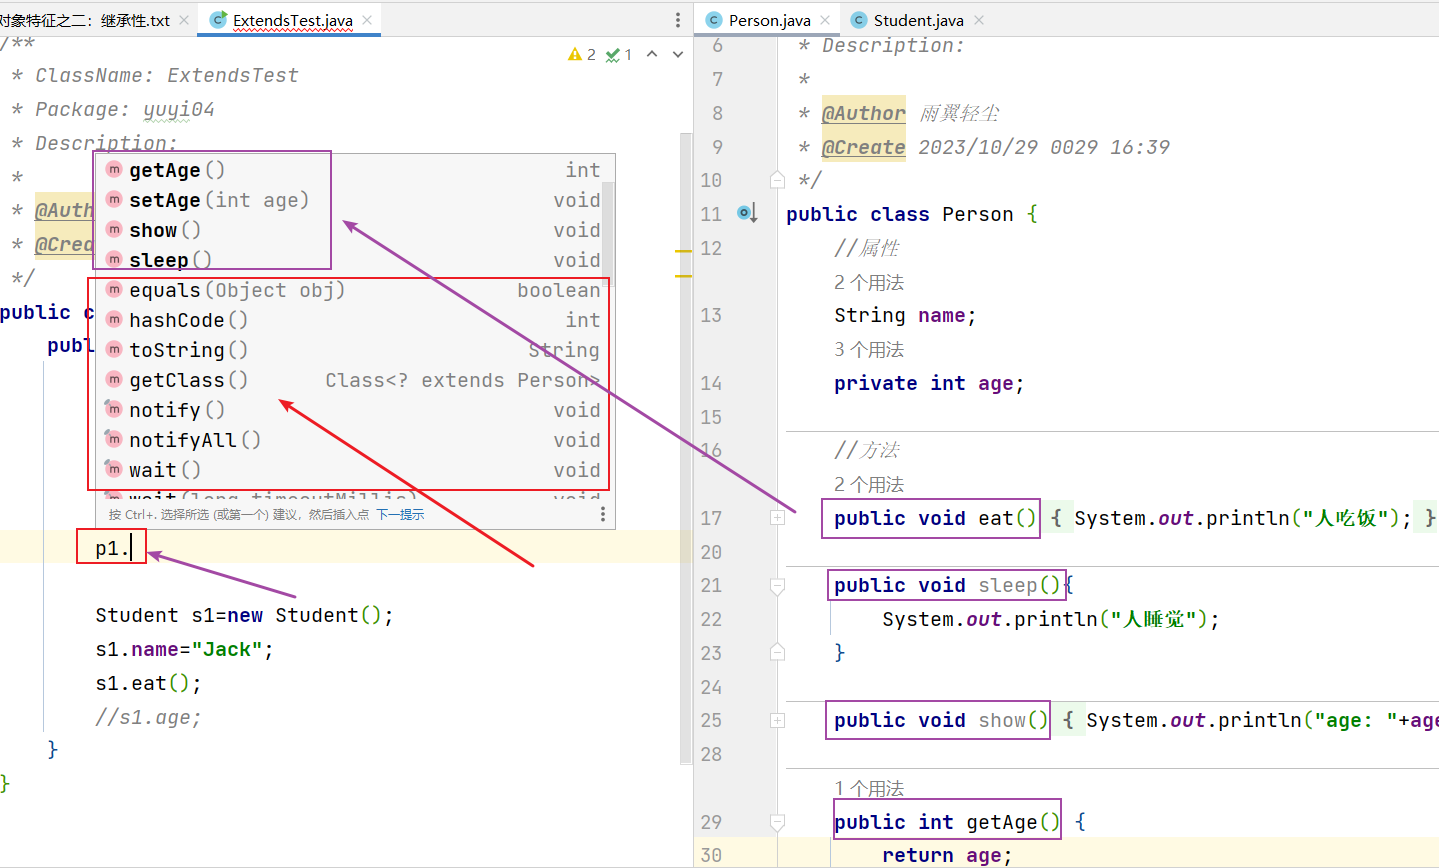Image resolution: width=1439 pixels, height=868 pixels.
Task: Pick hashCode() suggestion
Action: coord(354,320)
